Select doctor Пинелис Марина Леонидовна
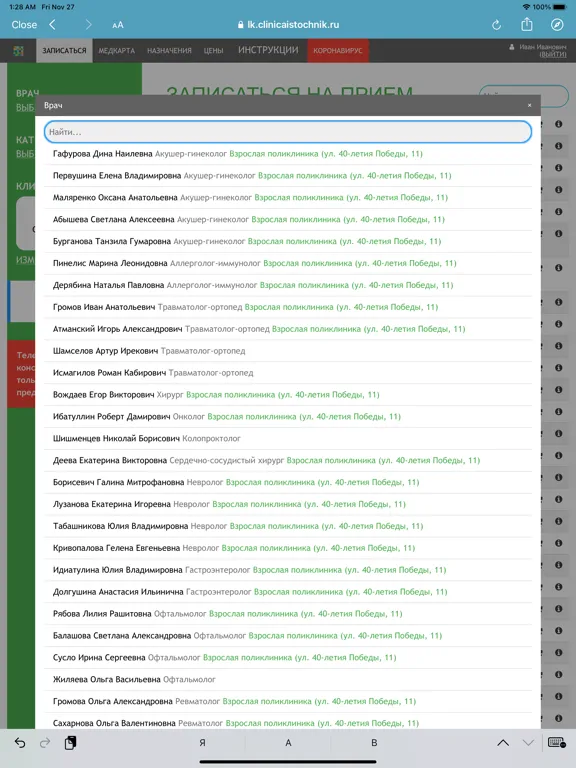Image resolution: width=576 pixels, height=768 pixels. [288, 264]
